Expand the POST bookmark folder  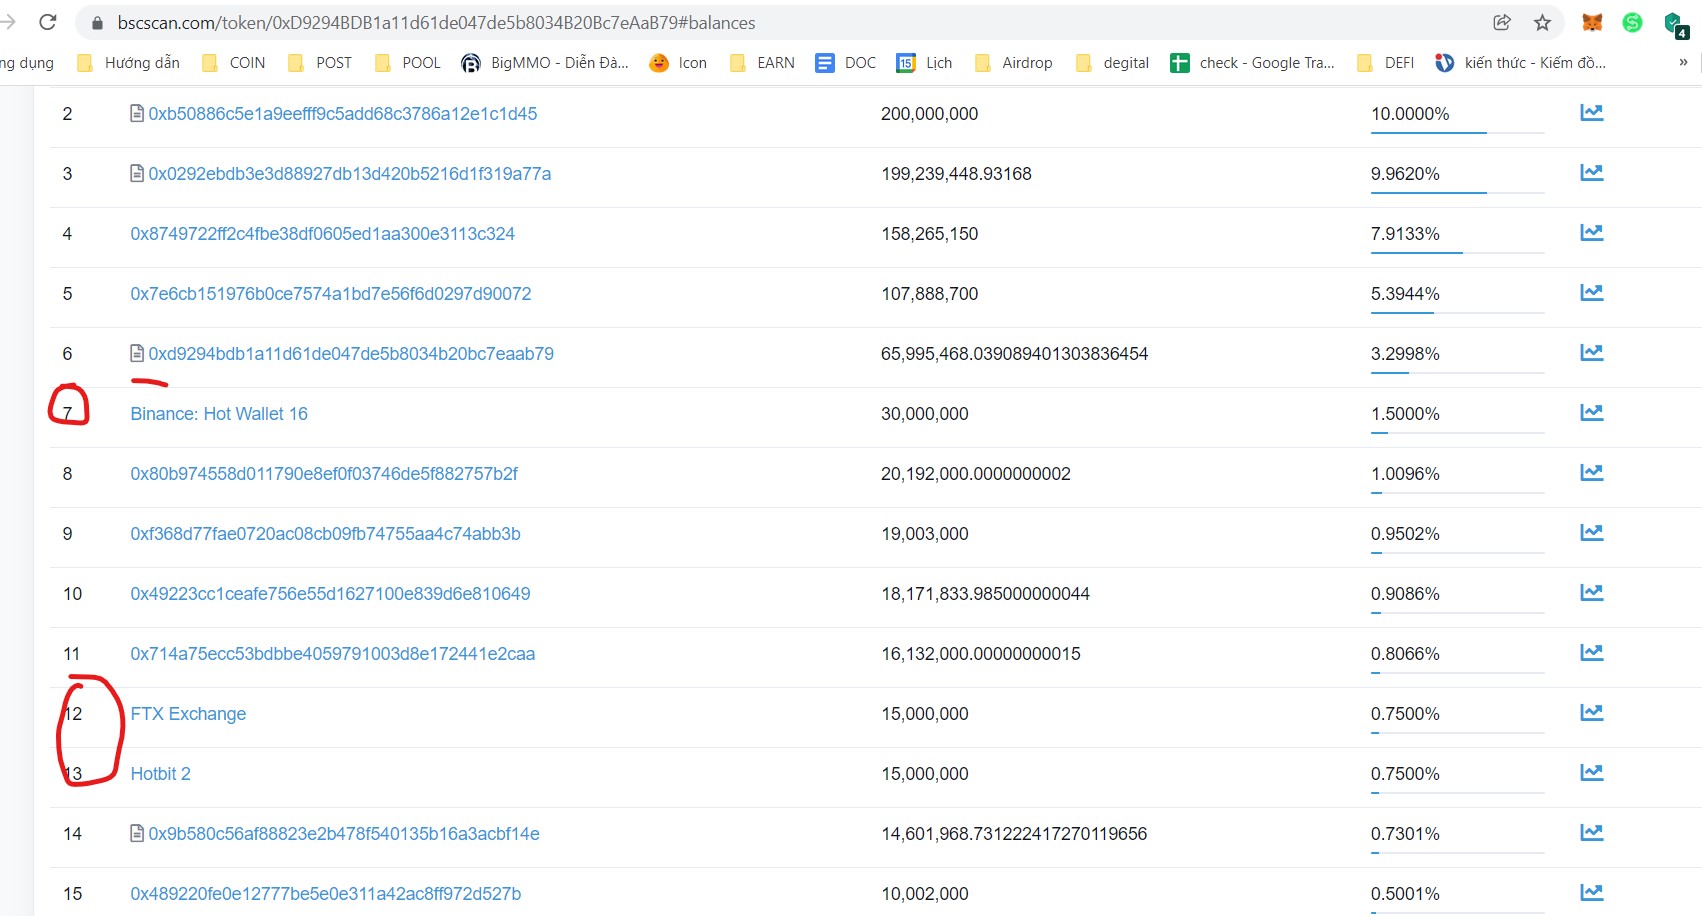[320, 63]
